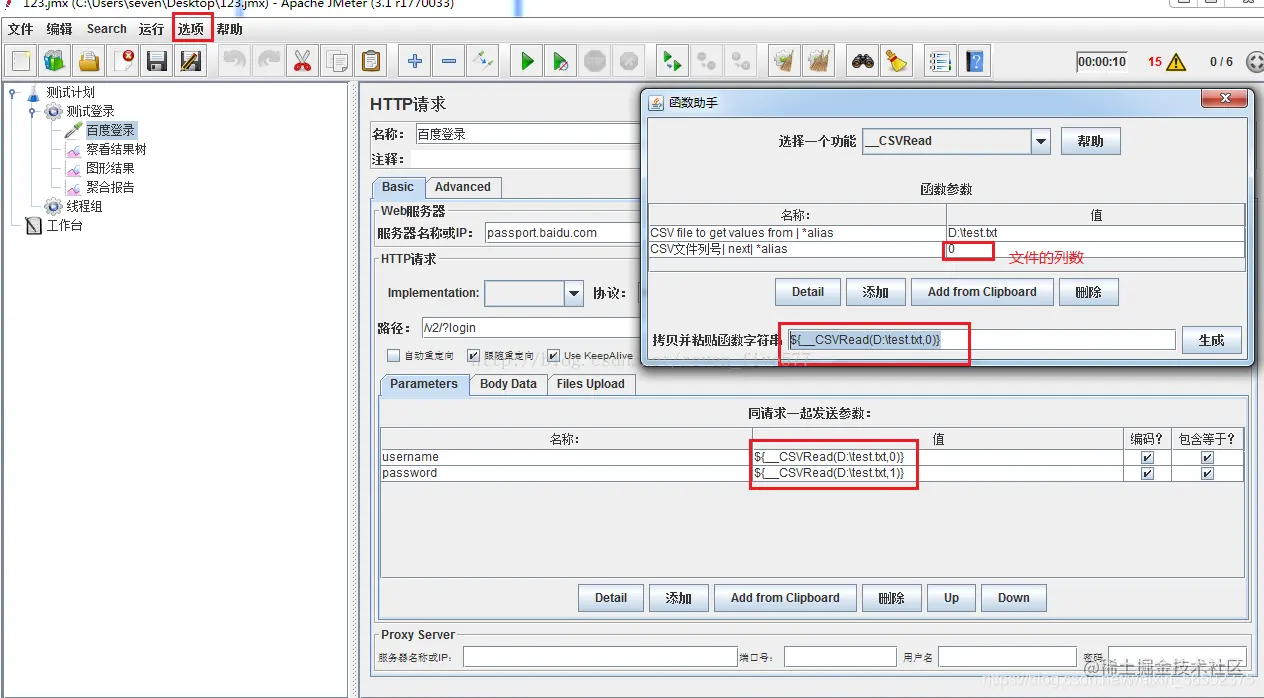This screenshot has height=698, width=1264.
Task: Toggle 包含等于 checkbox for password row
Action: [1207, 473]
